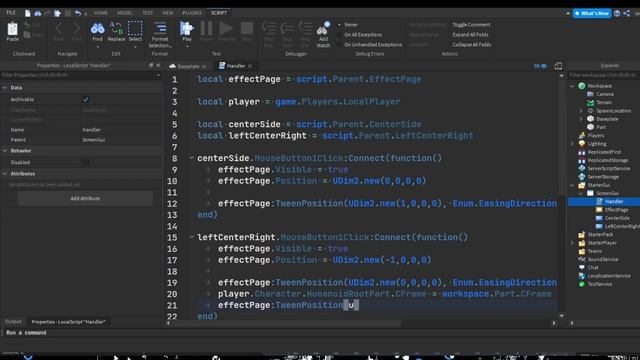640x360 pixels.
Task: Open the Replace tool
Action: [116, 29]
